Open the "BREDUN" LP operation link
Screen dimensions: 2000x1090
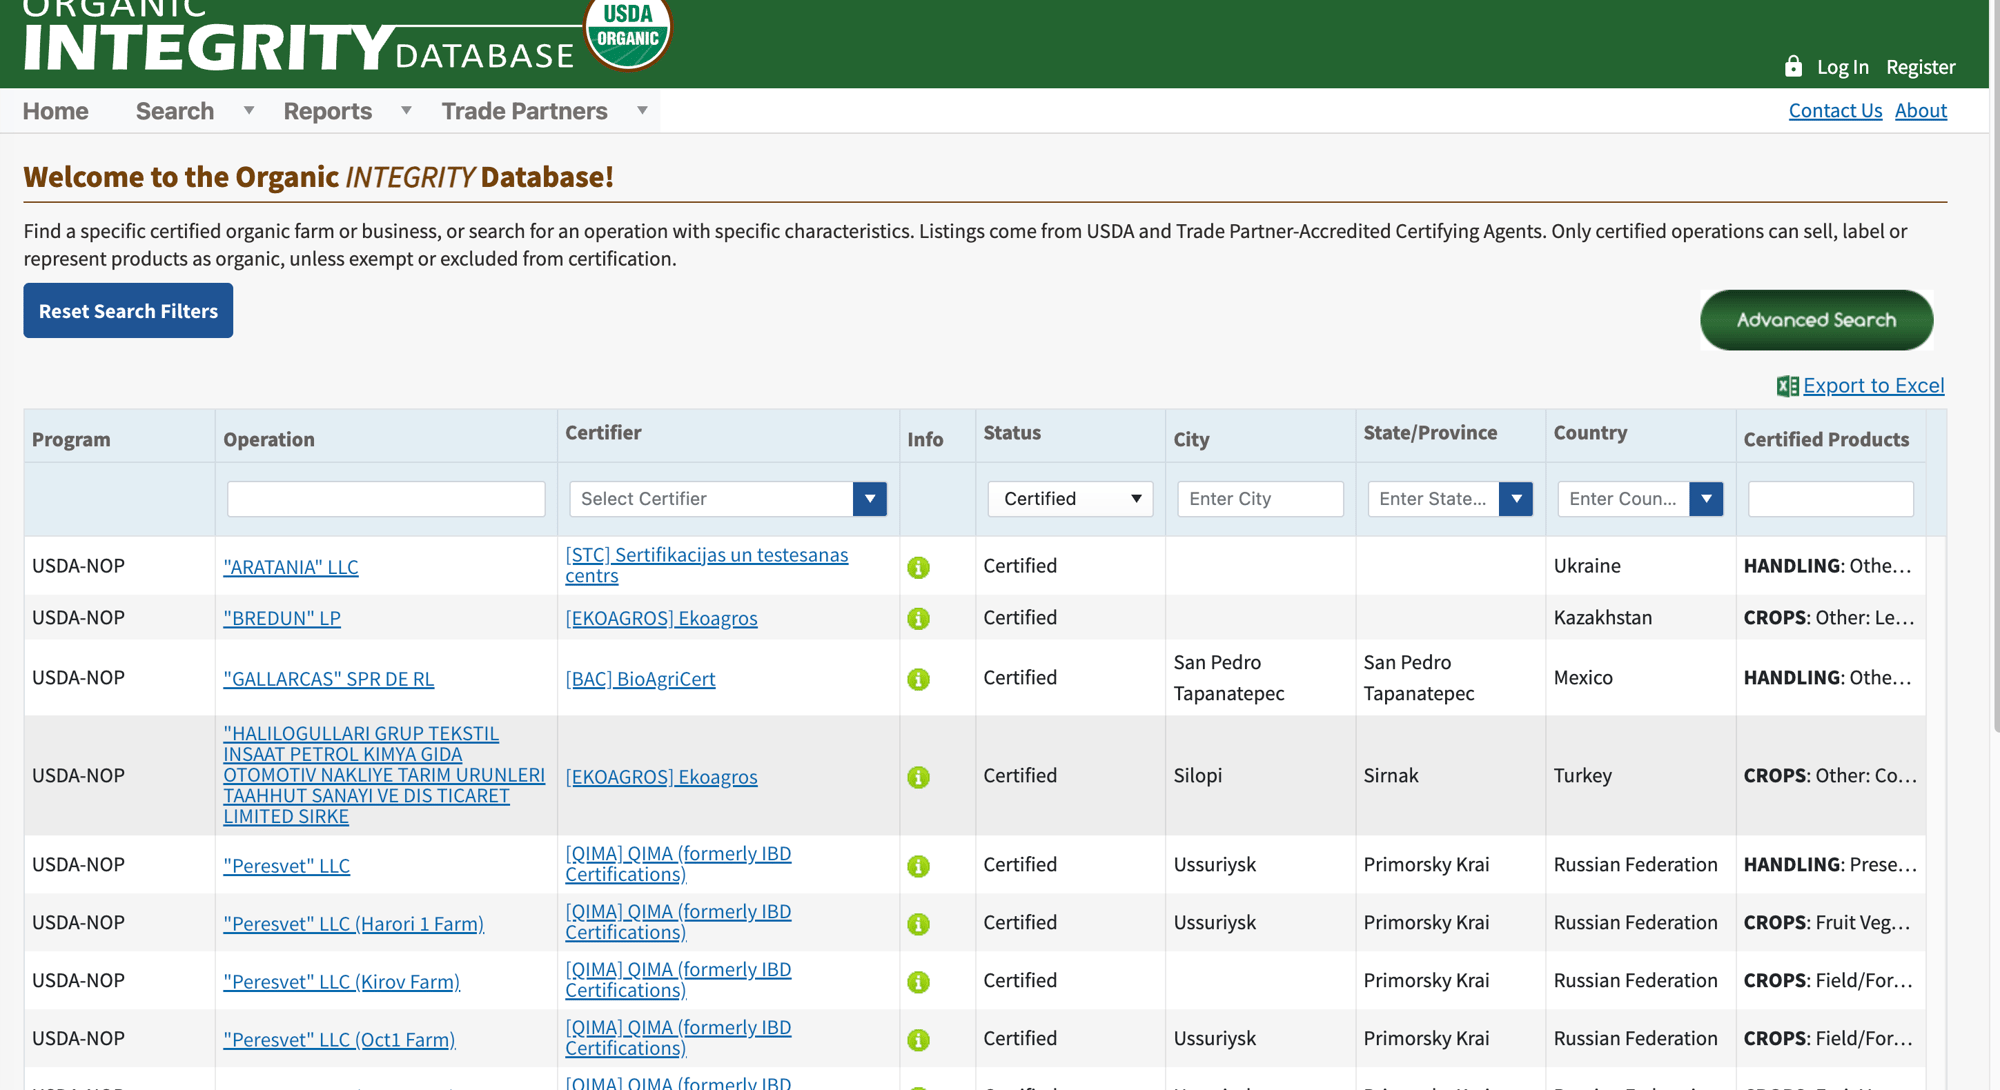[x=282, y=618]
